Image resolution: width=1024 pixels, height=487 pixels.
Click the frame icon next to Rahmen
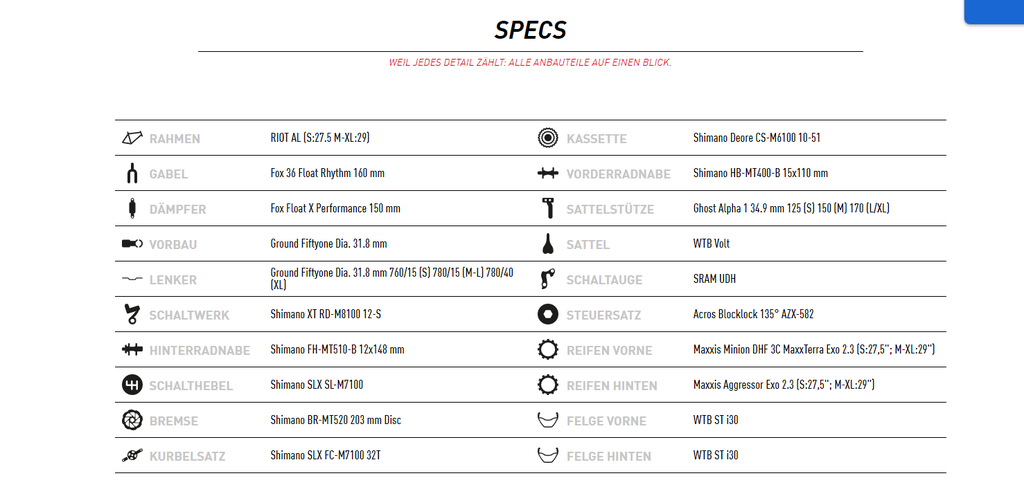[132, 138]
